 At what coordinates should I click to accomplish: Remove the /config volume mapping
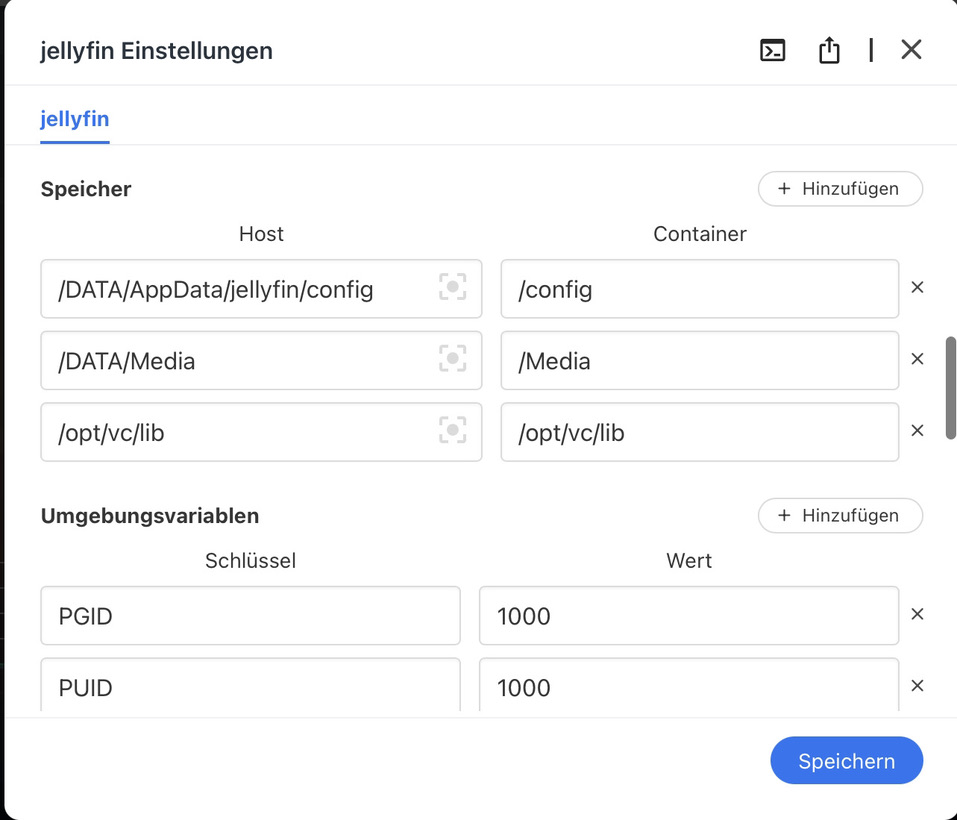coord(917,288)
